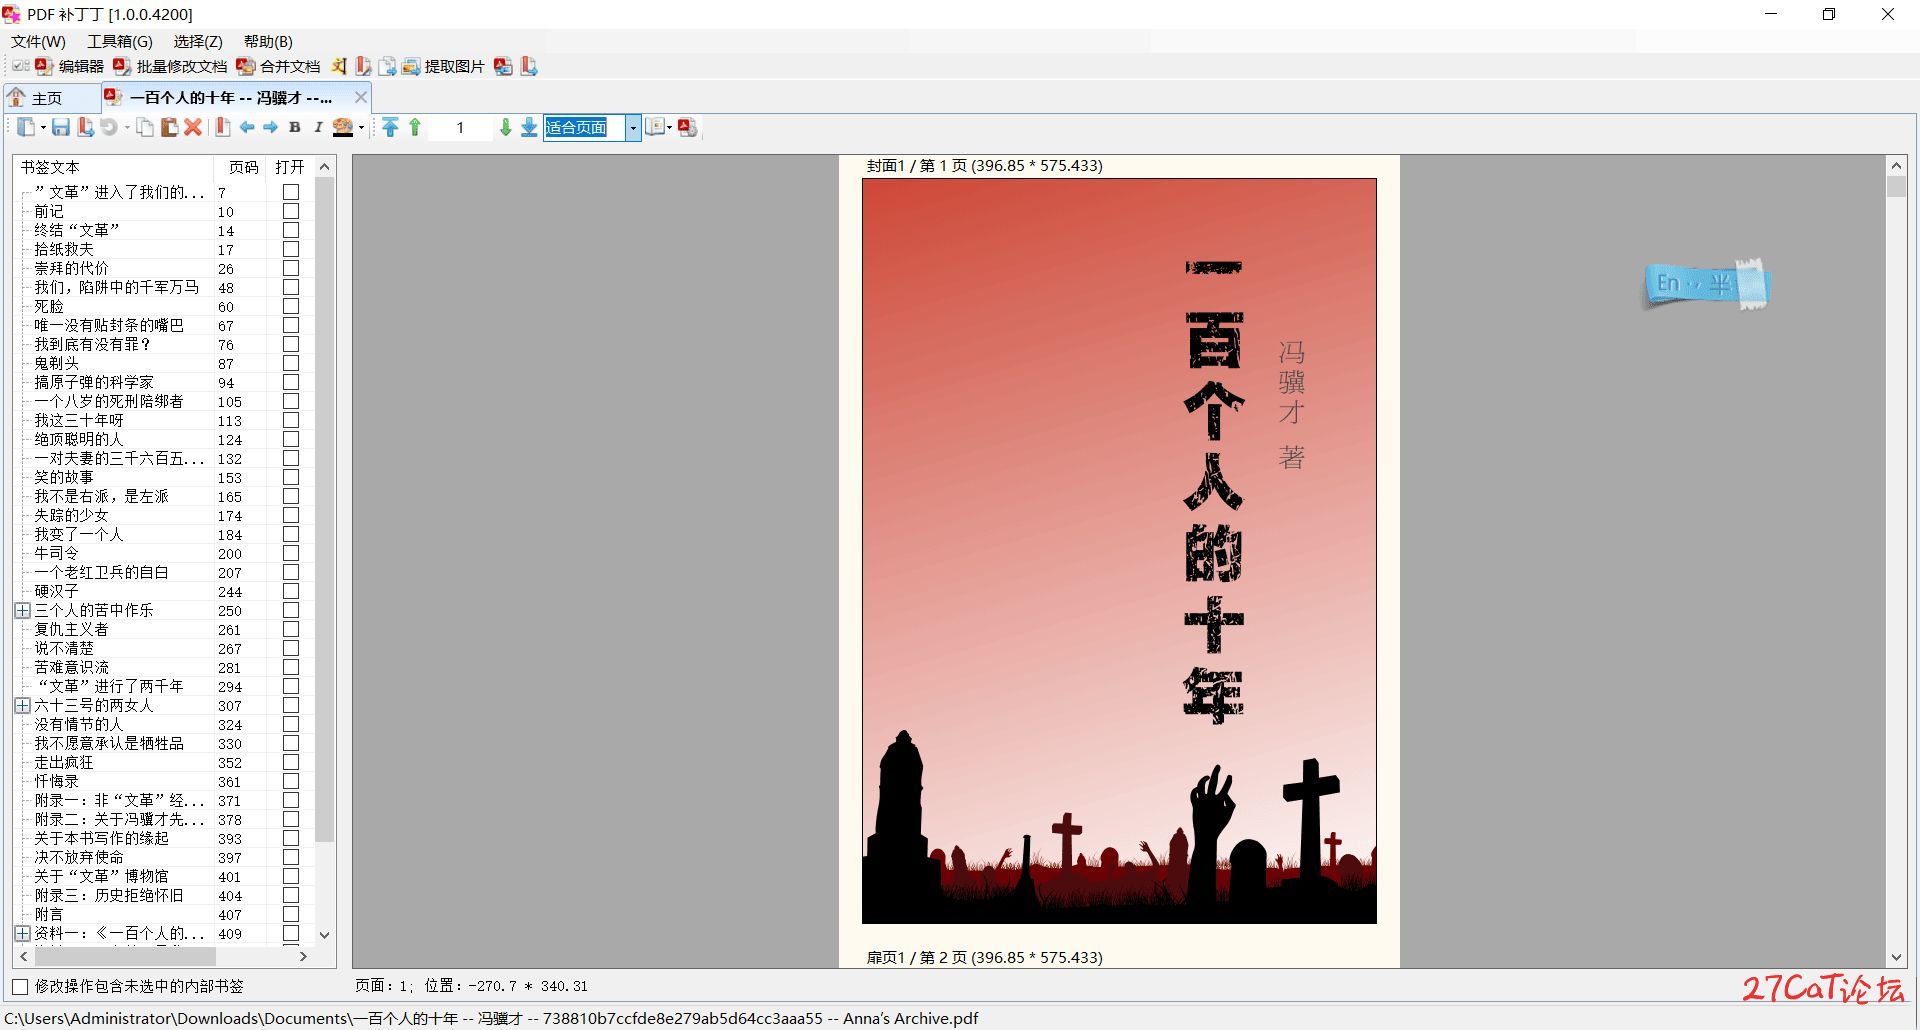
Task: Click the paste clipboard icon
Action: (x=169, y=127)
